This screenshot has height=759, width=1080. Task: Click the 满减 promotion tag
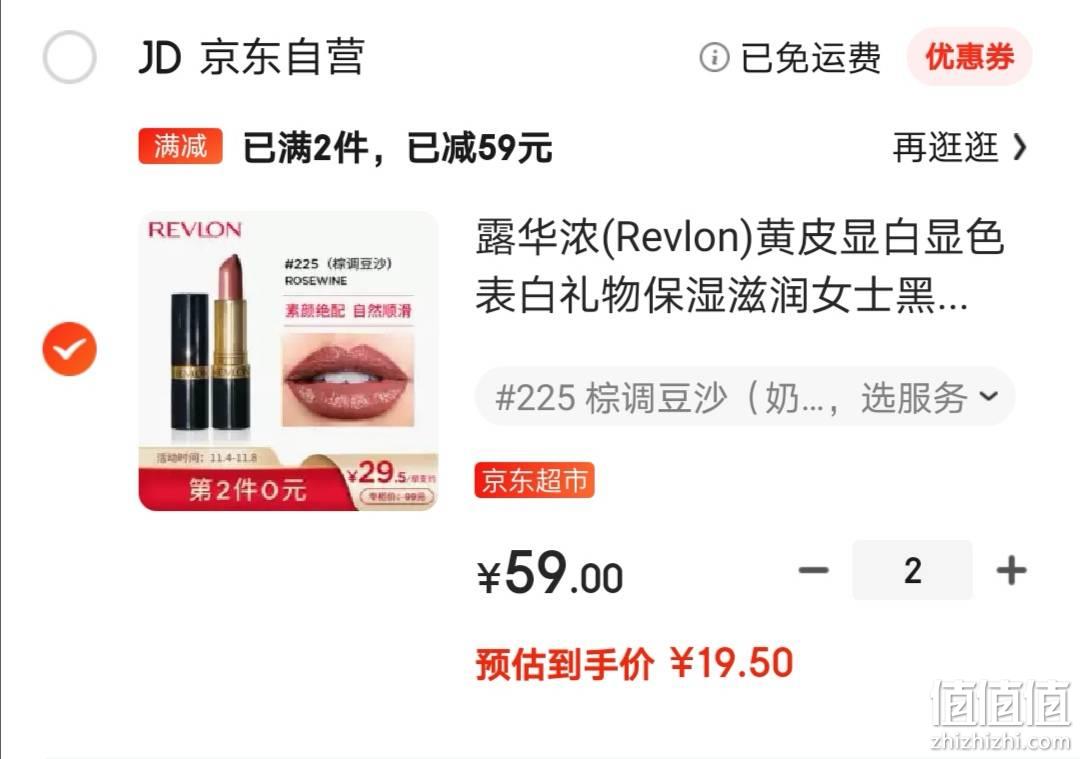180,146
